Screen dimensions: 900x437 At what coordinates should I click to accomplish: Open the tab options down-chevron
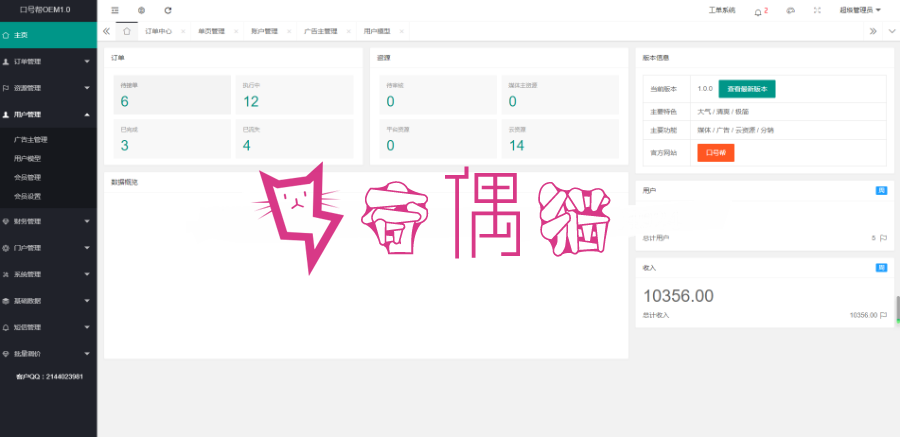coord(891,32)
